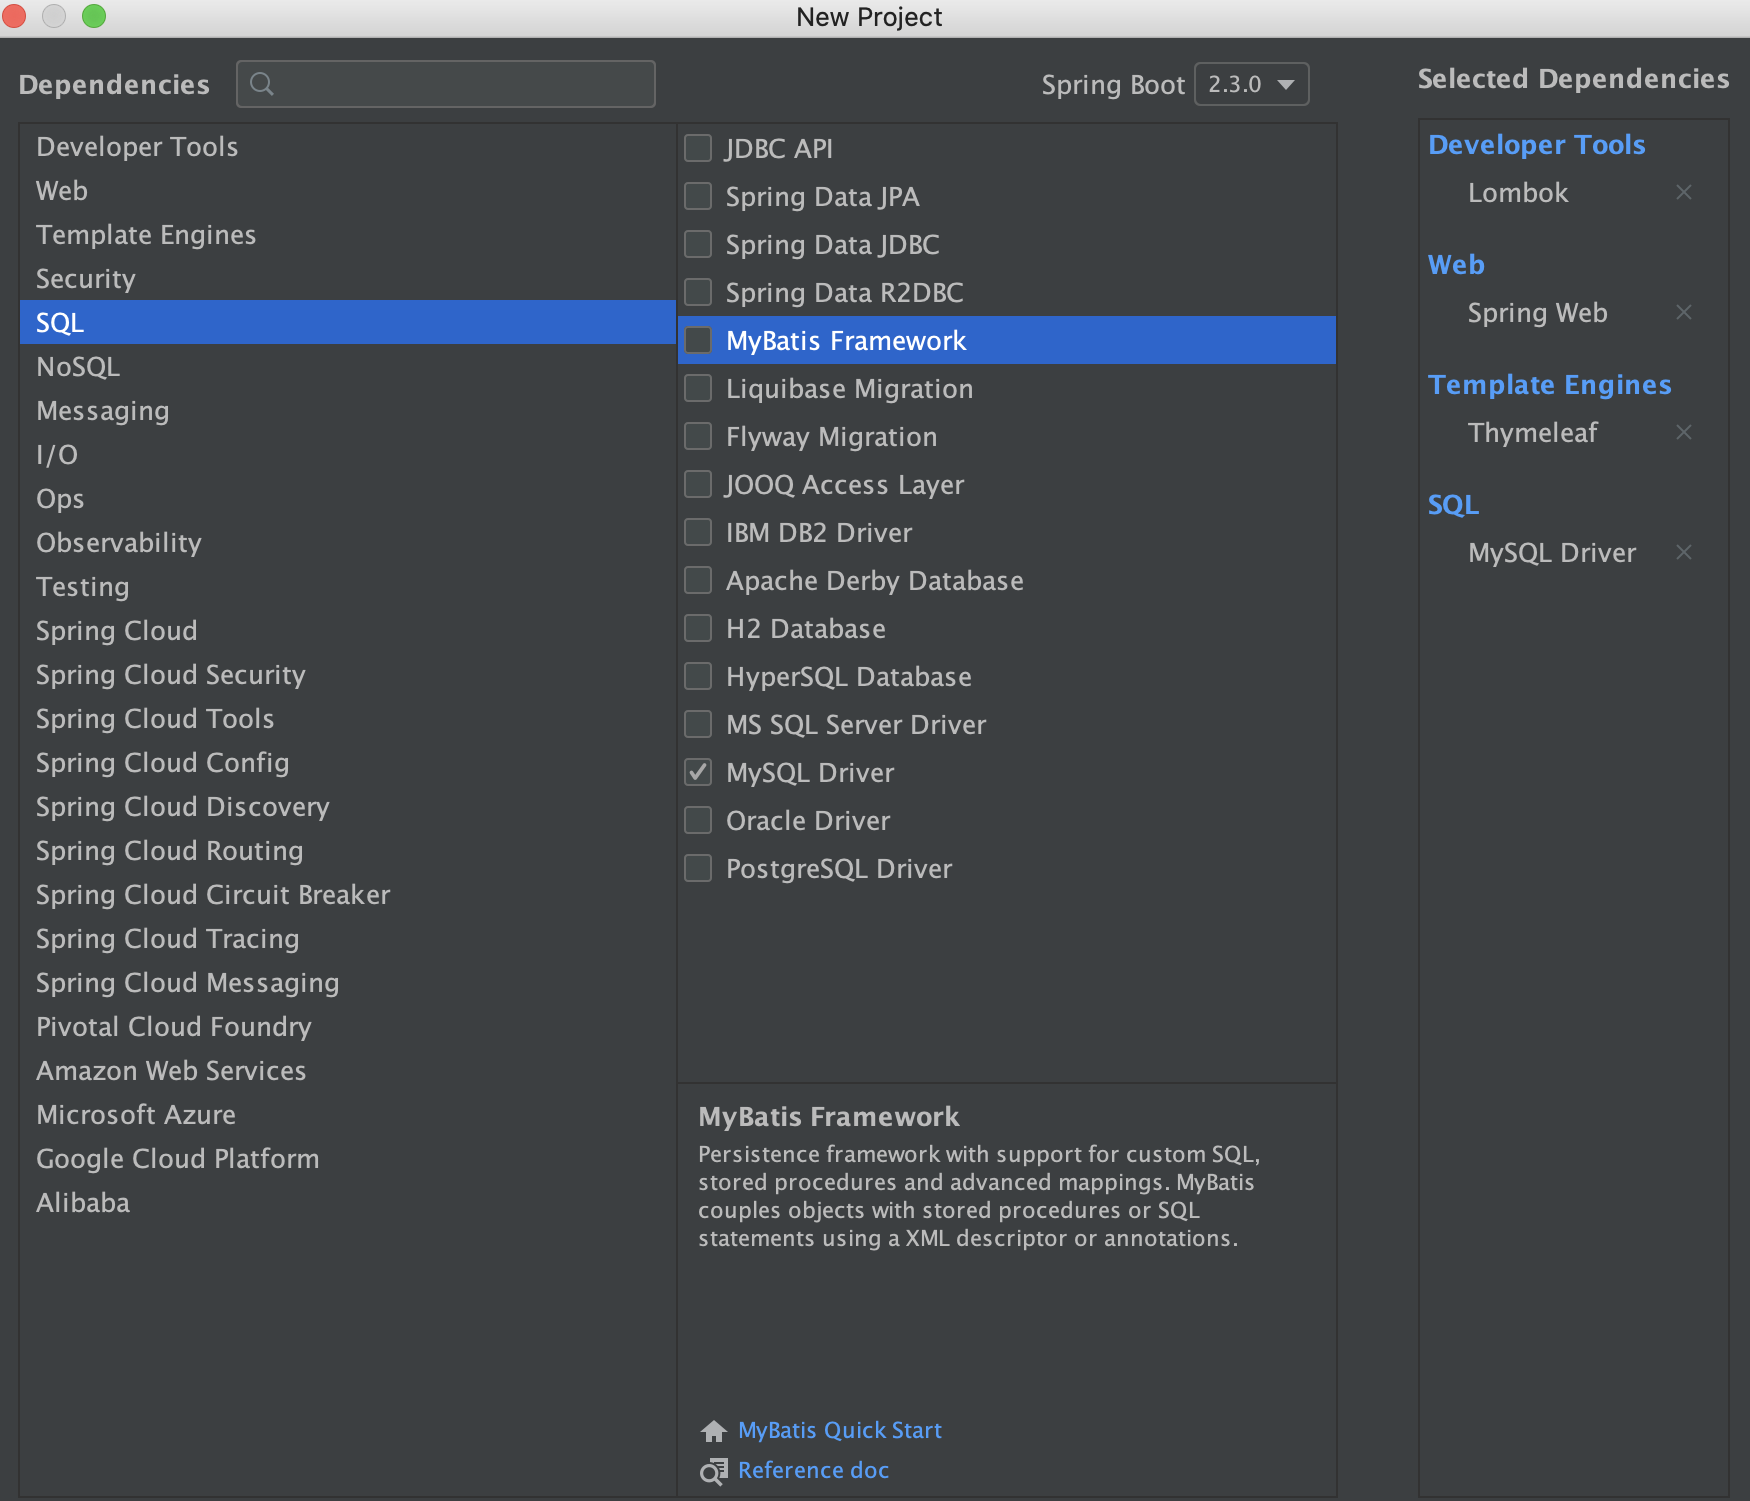This screenshot has width=1750, height=1501.
Task: Click the SQL heading in Selected Dependencies
Action: coord(1453,505)
